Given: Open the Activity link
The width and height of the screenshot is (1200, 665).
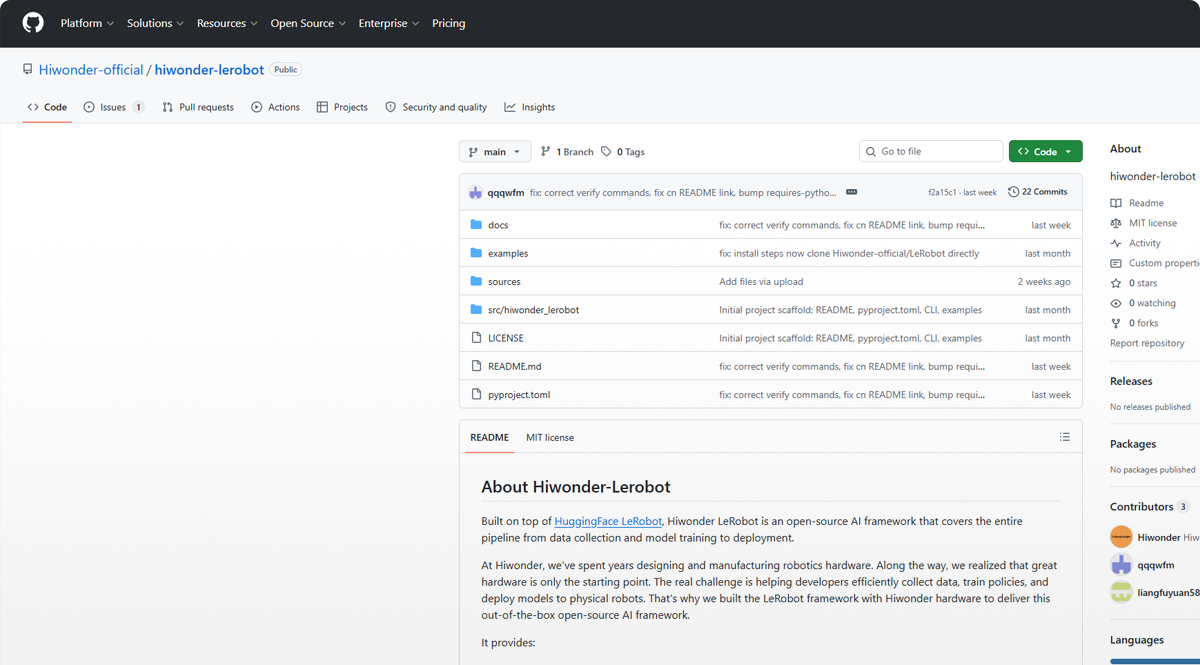Looking at the screenshot, I should [1136, 243].
